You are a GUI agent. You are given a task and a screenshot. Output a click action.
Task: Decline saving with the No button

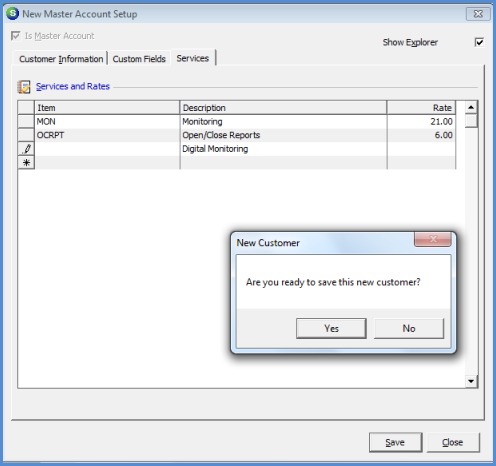[409, 328]
